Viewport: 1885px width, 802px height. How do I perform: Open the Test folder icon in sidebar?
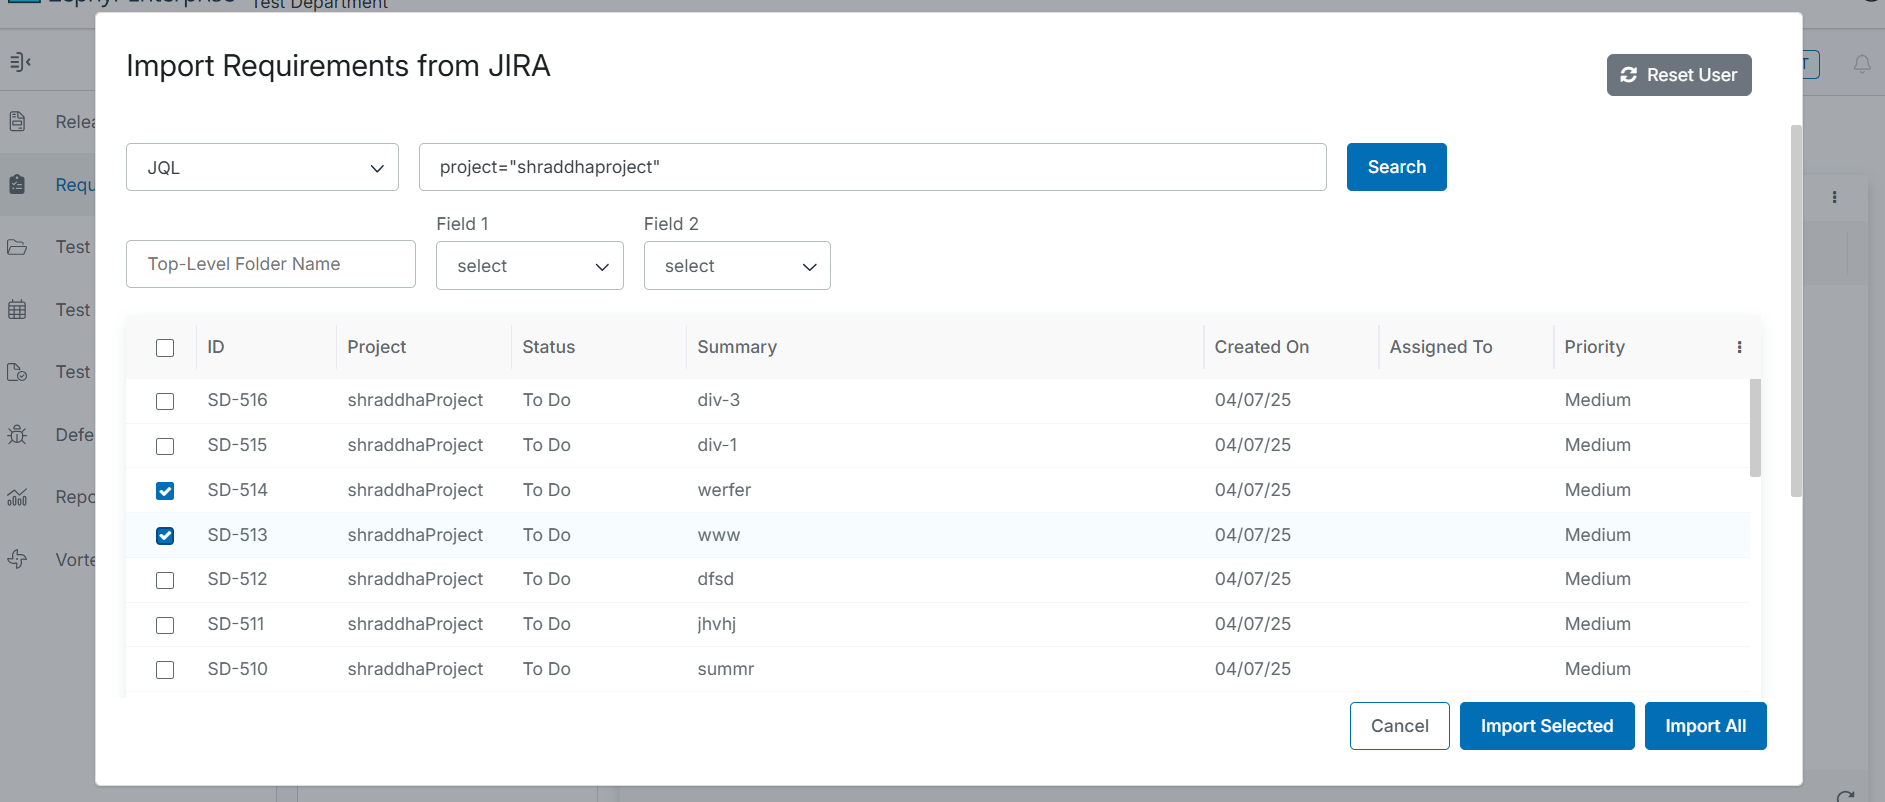[x=17, y=247]
